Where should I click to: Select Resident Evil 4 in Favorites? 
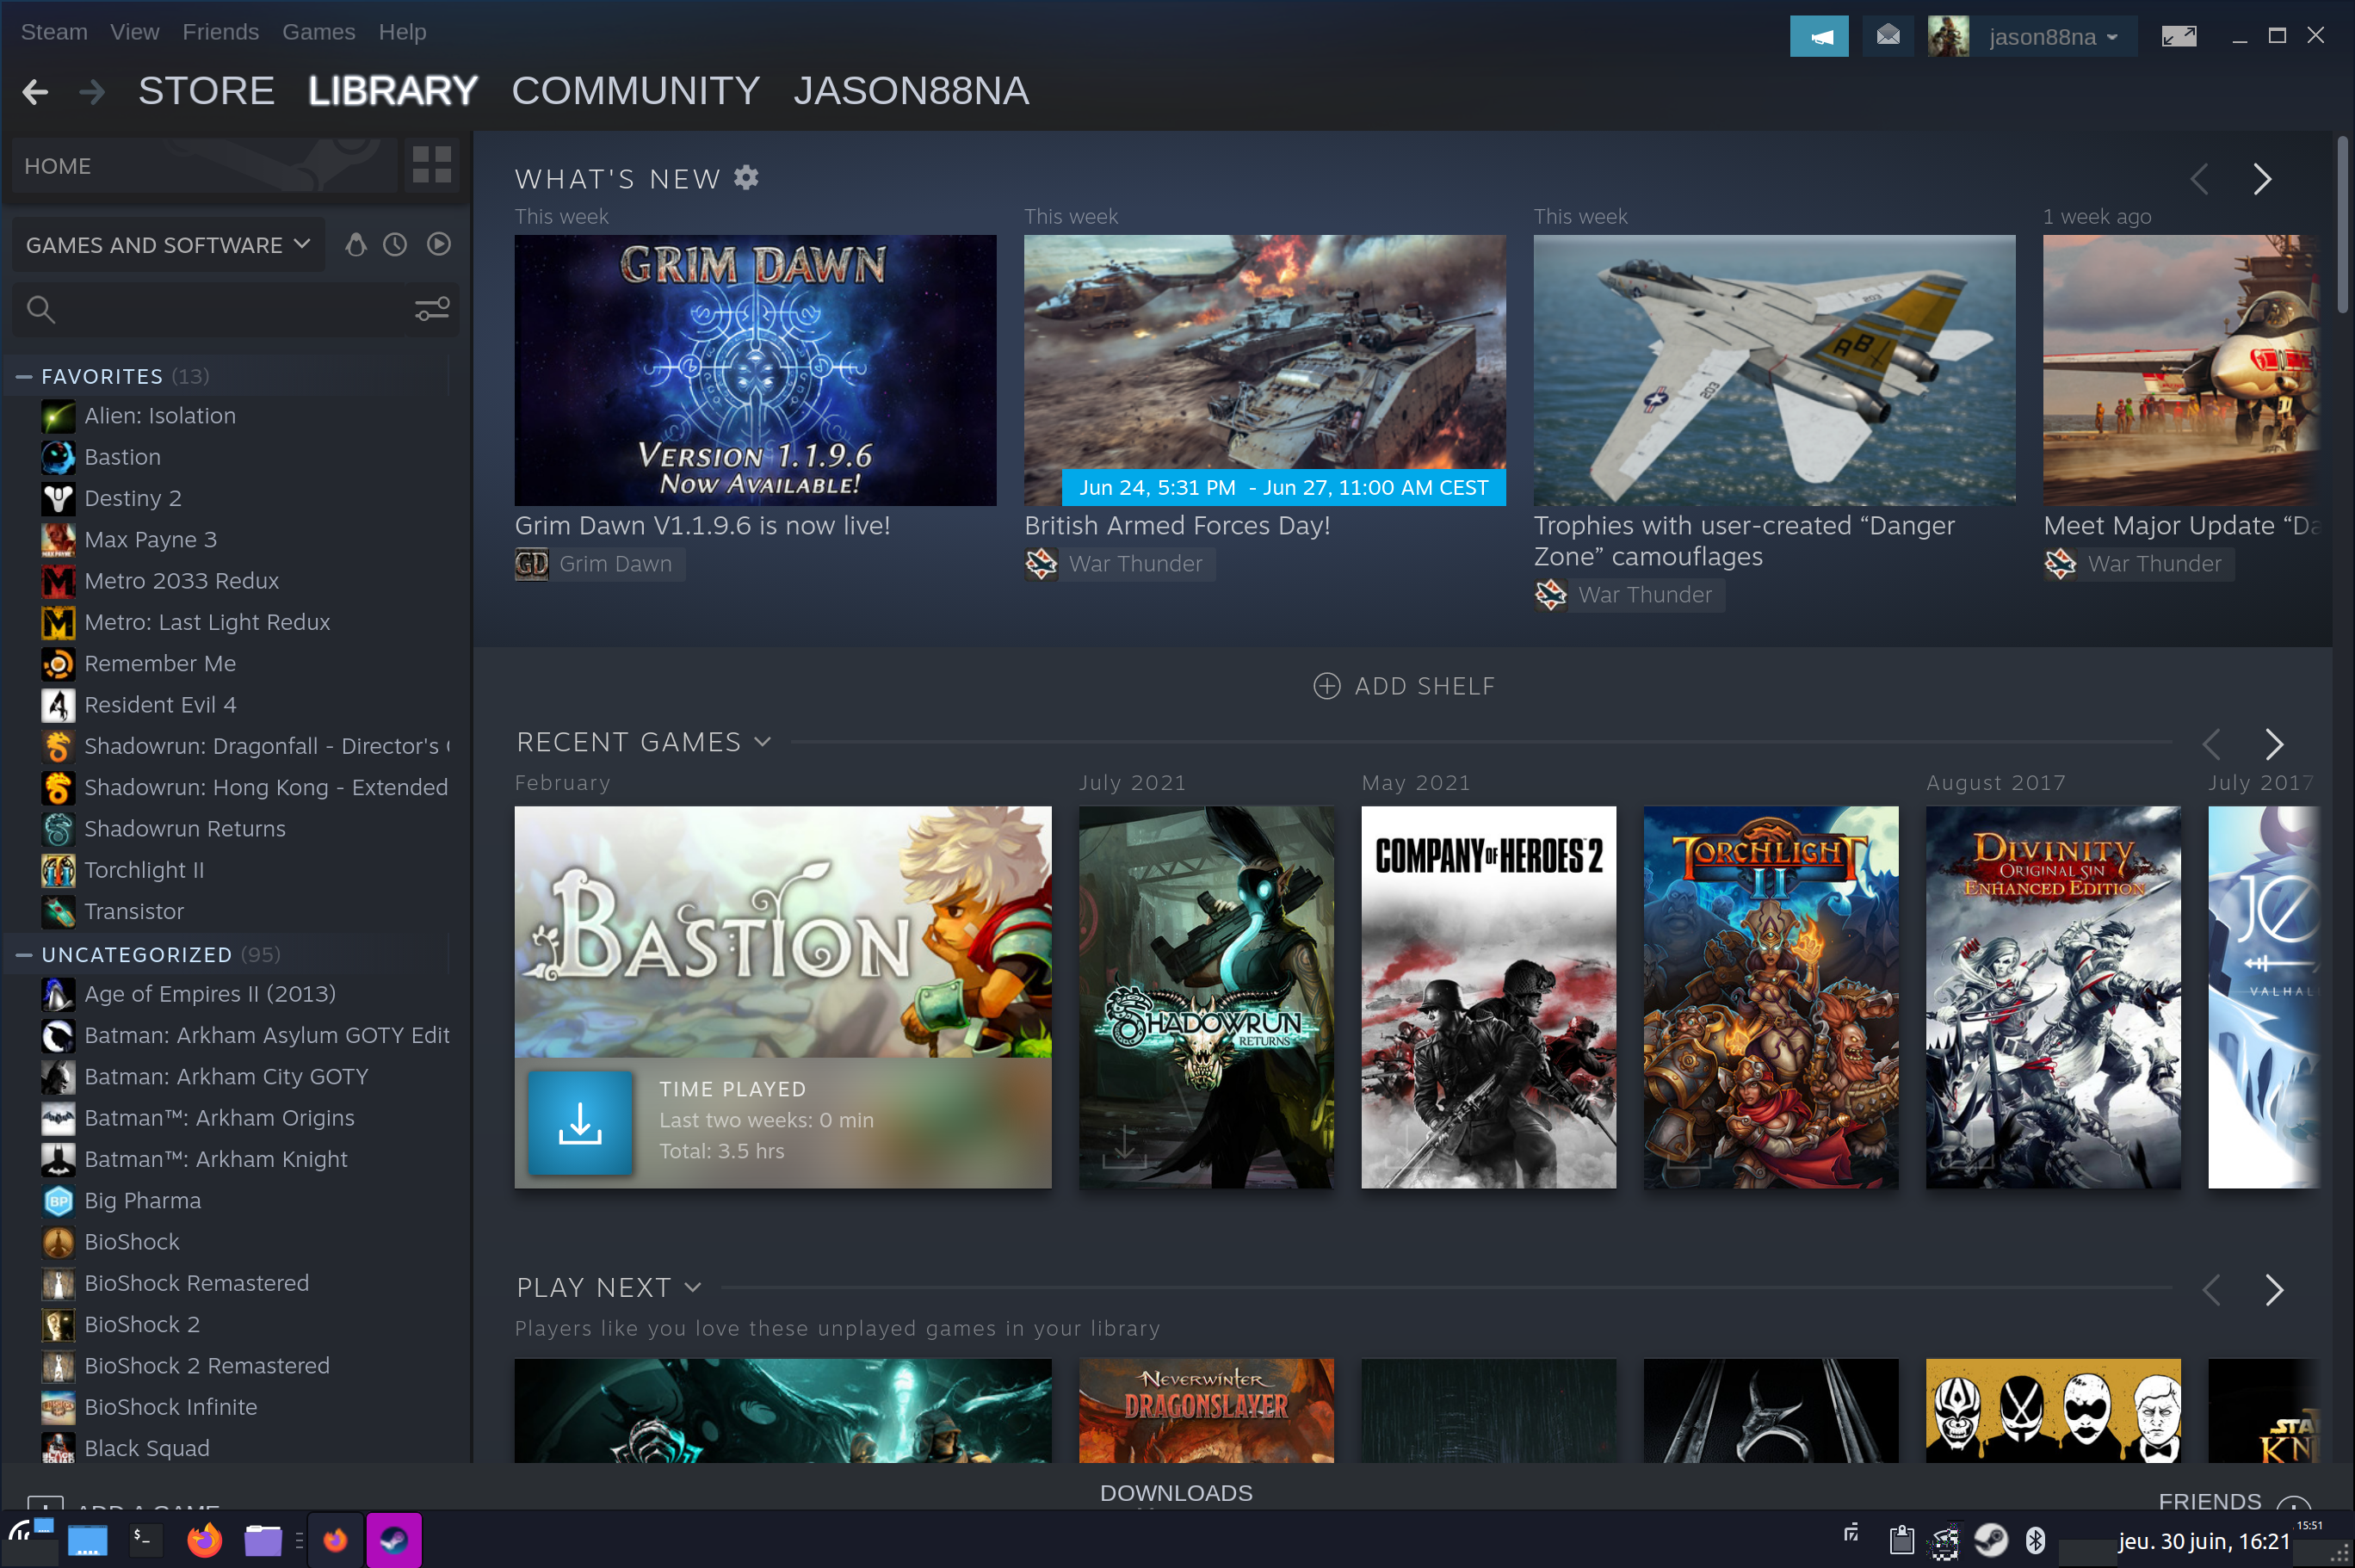point(160,705)
